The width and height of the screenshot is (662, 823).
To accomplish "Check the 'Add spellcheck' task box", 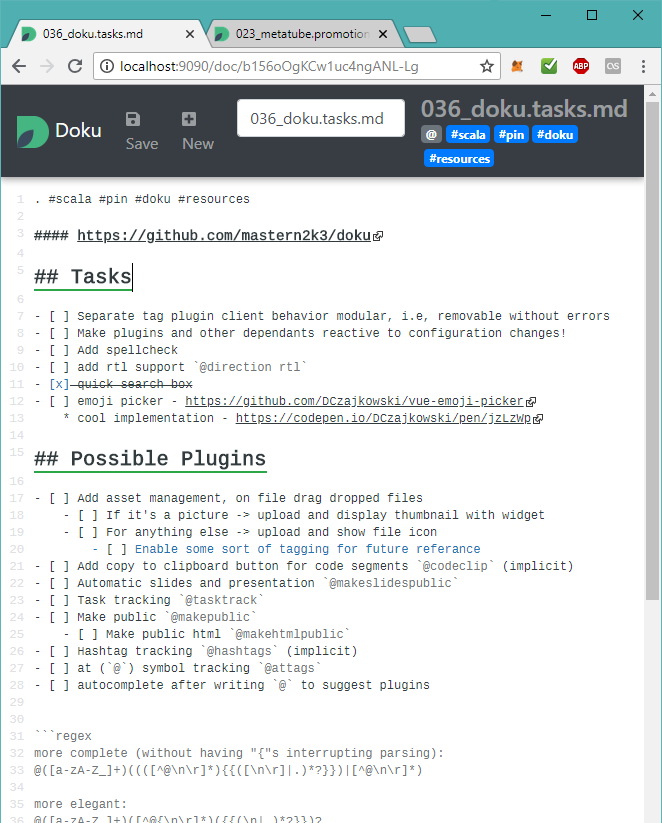I will click(59, 350).
